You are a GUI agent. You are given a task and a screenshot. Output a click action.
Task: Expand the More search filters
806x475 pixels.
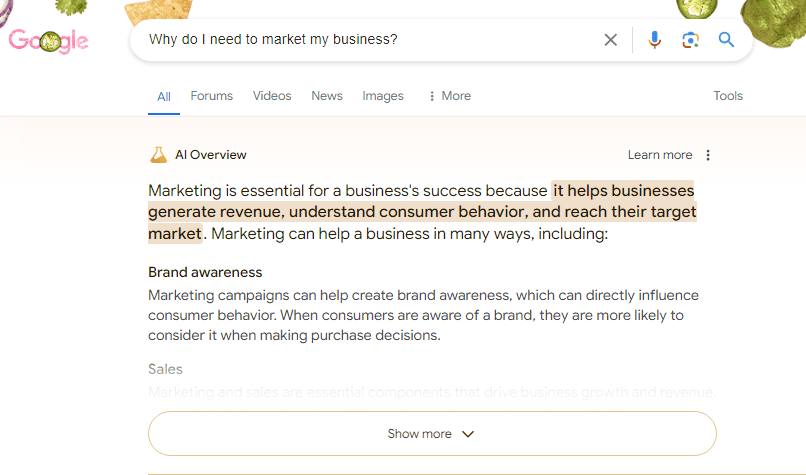pos(450,96)
